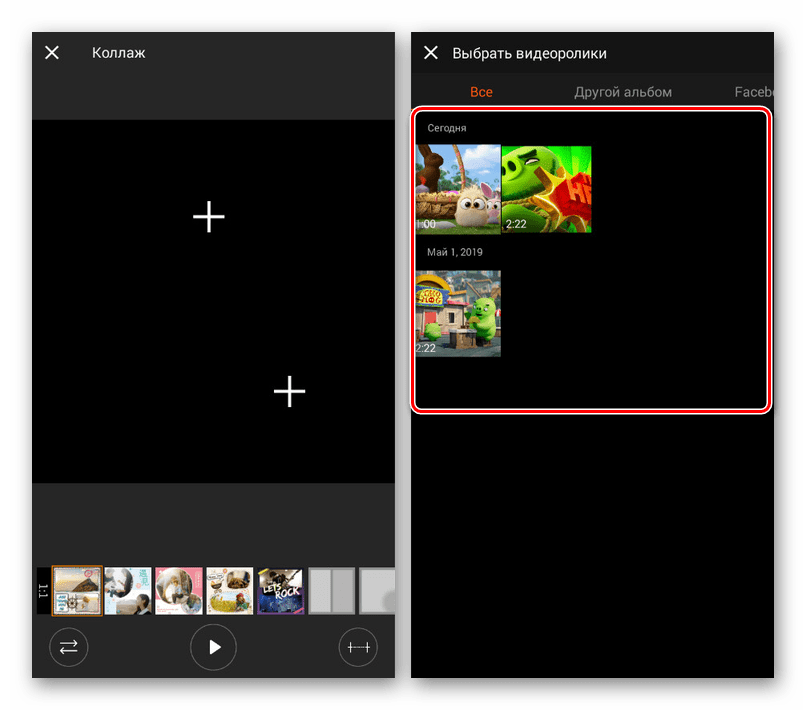Select the grey two-column split layout

pyautogui.click(x=332, y=591)
